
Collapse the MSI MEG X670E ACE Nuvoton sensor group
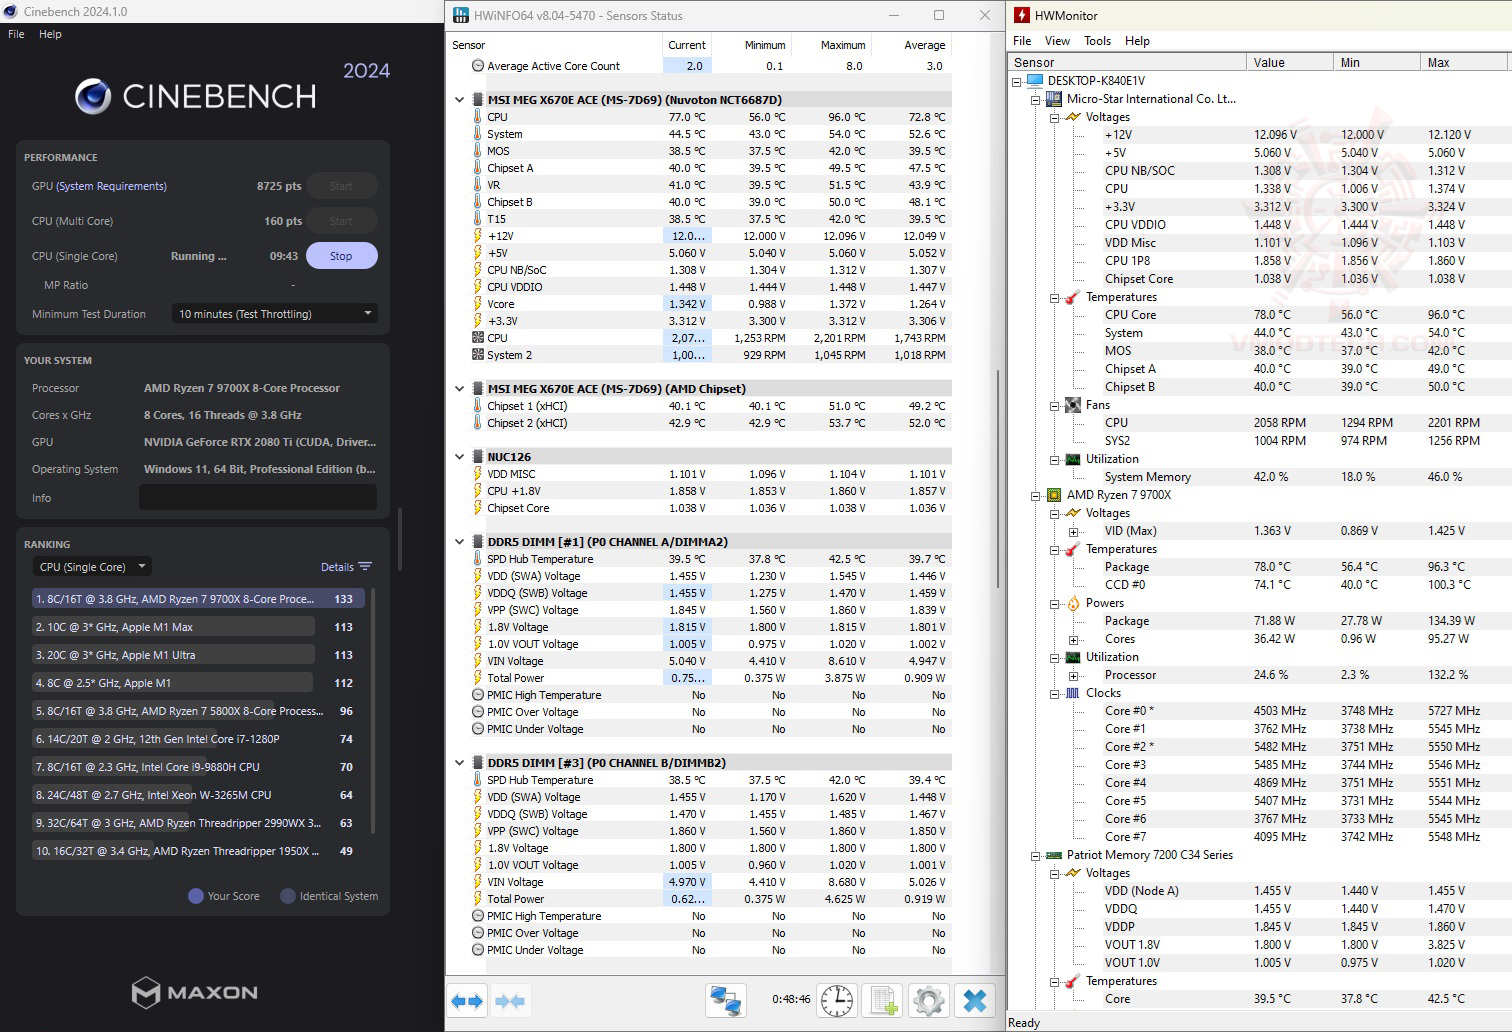point(460,100)
